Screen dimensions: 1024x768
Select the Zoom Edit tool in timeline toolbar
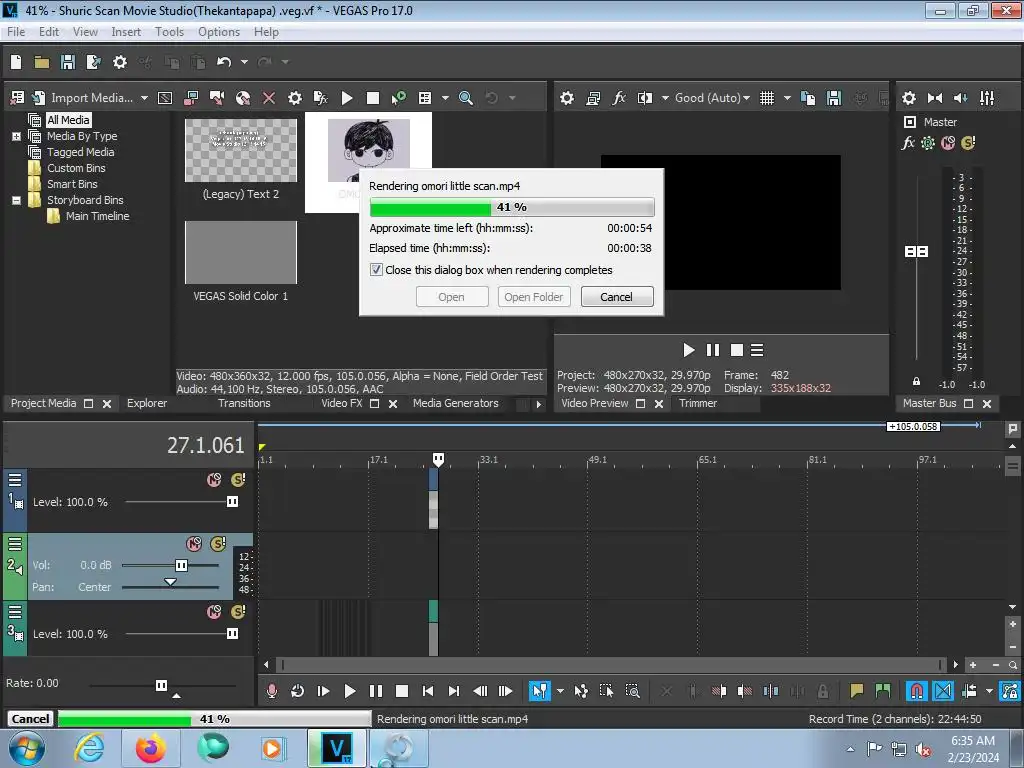tap(632, 691)
